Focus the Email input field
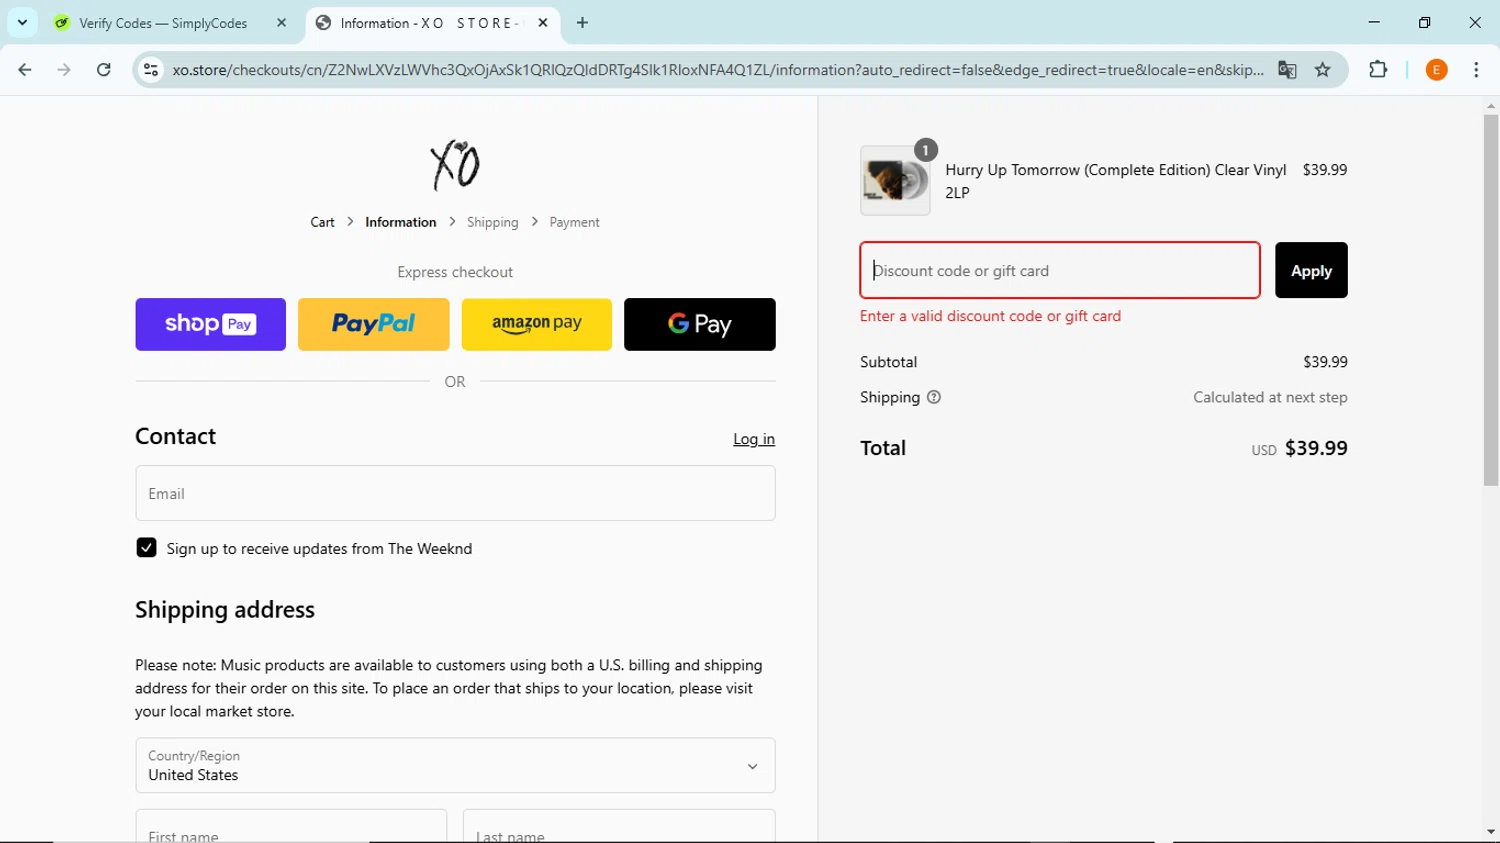The height and width of the screenshot is (843, 1500). 455,493
